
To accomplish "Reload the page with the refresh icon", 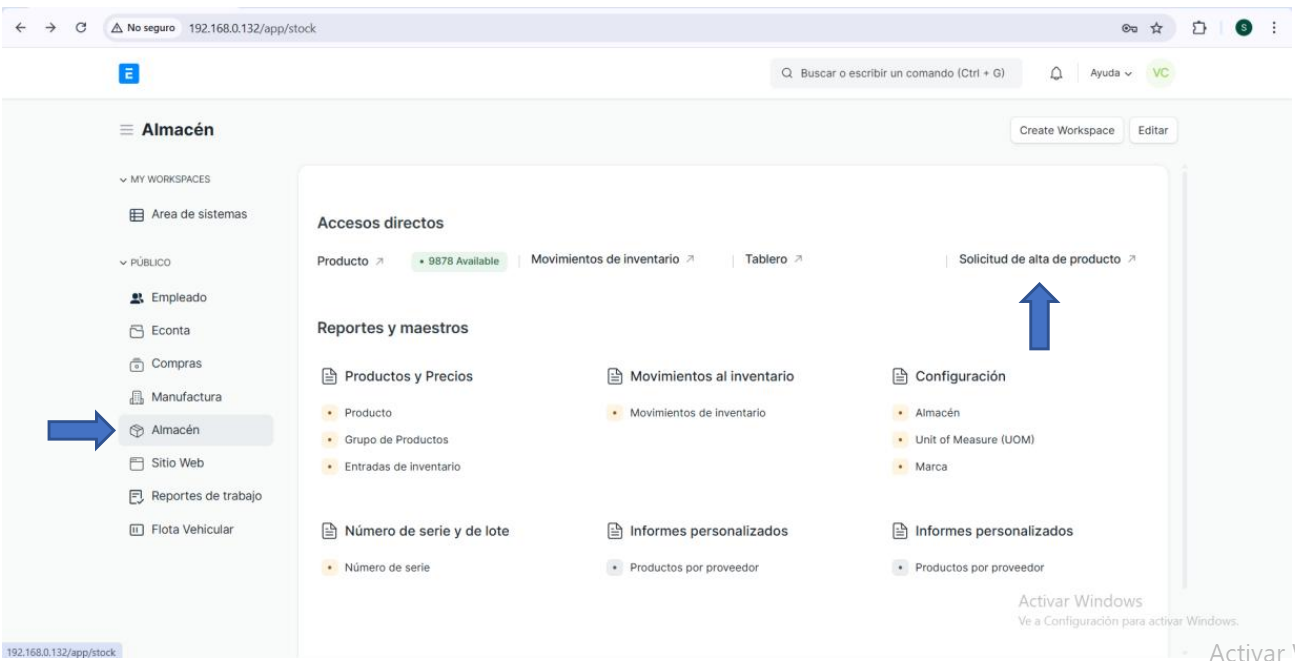I will pos(80,28).
